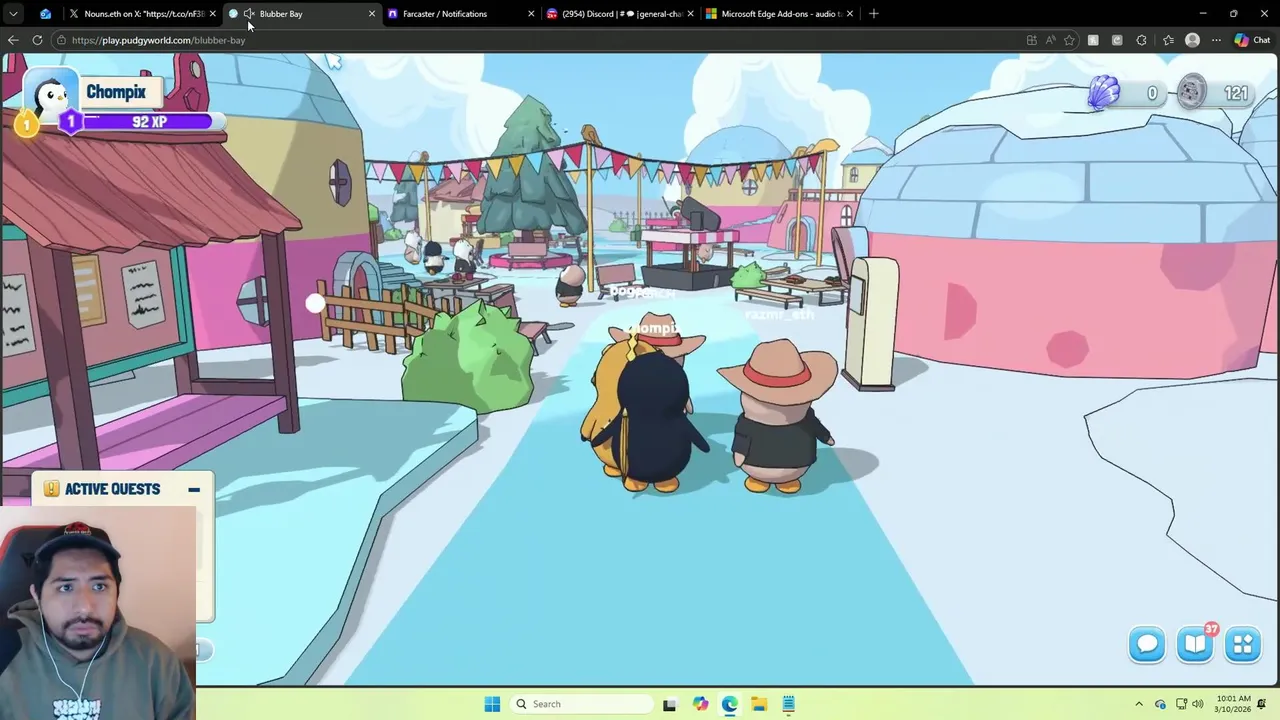
Task: Refresh the Blubber Bay page
Action: (37, 40)
